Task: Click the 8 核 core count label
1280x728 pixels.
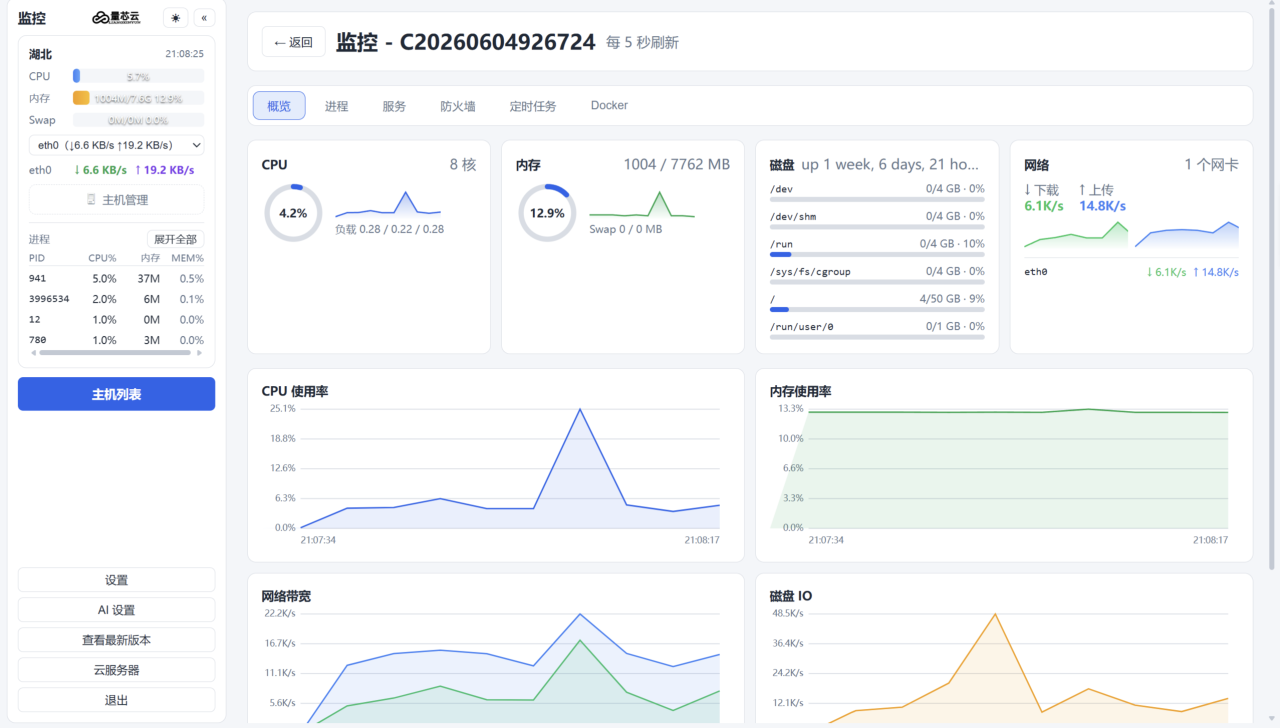Action: [462, 165]
